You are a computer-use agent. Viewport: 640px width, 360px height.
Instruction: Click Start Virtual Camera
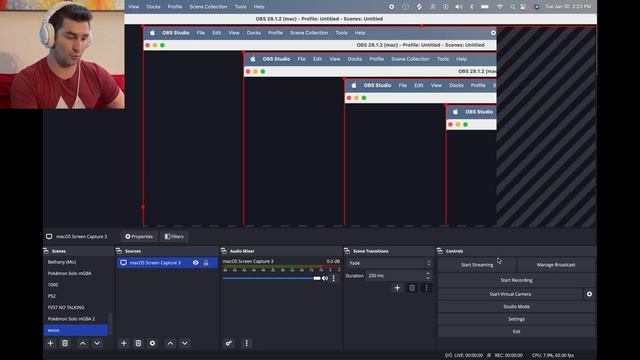(510, 294)
